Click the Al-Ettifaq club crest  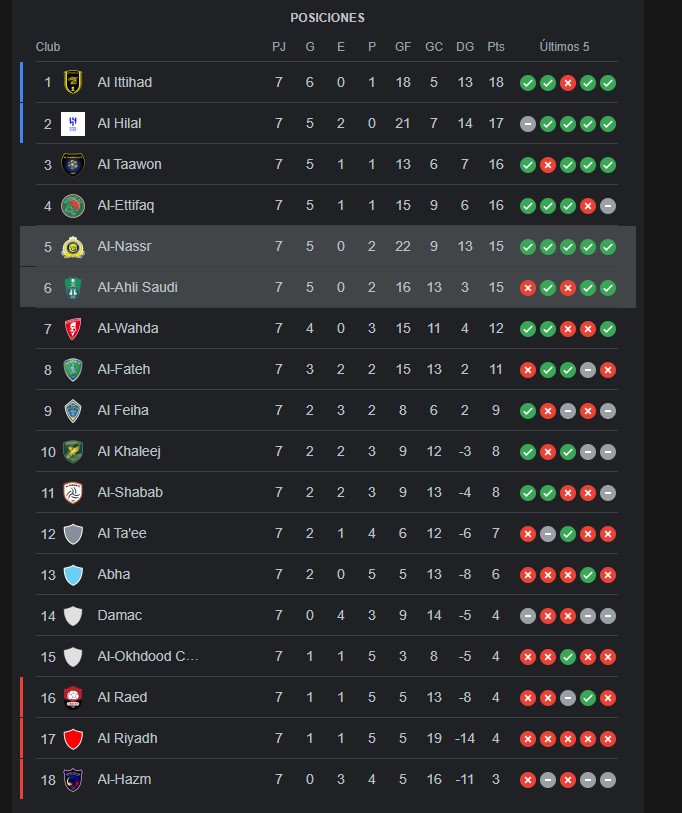pos(73,205)
